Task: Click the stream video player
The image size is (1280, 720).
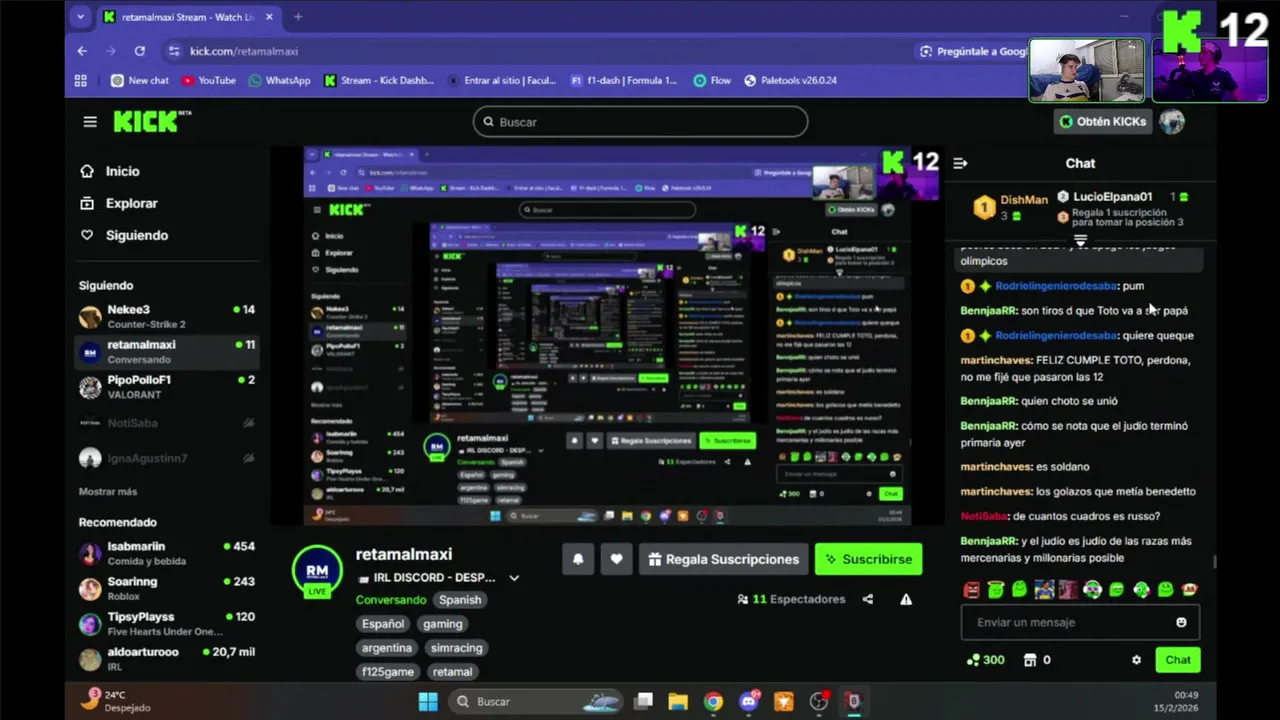Action: pos(606,336)
